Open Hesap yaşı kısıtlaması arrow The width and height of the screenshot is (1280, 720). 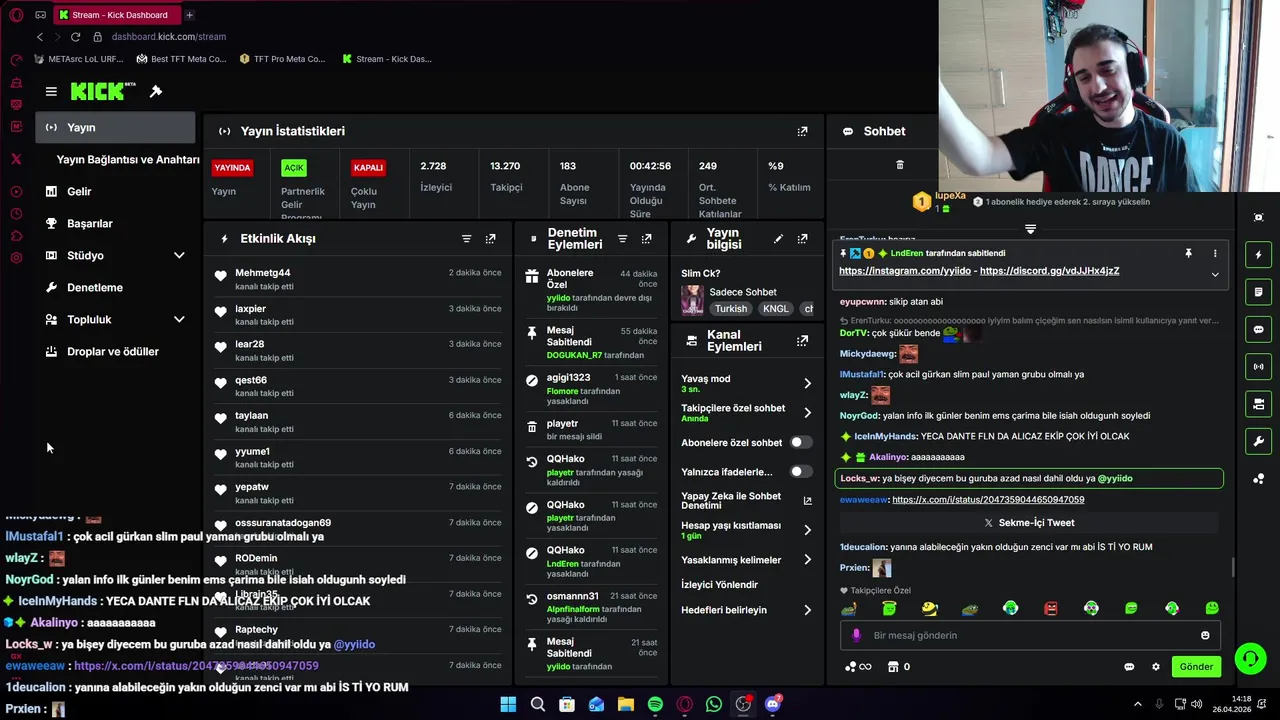(x=807, y=530)
